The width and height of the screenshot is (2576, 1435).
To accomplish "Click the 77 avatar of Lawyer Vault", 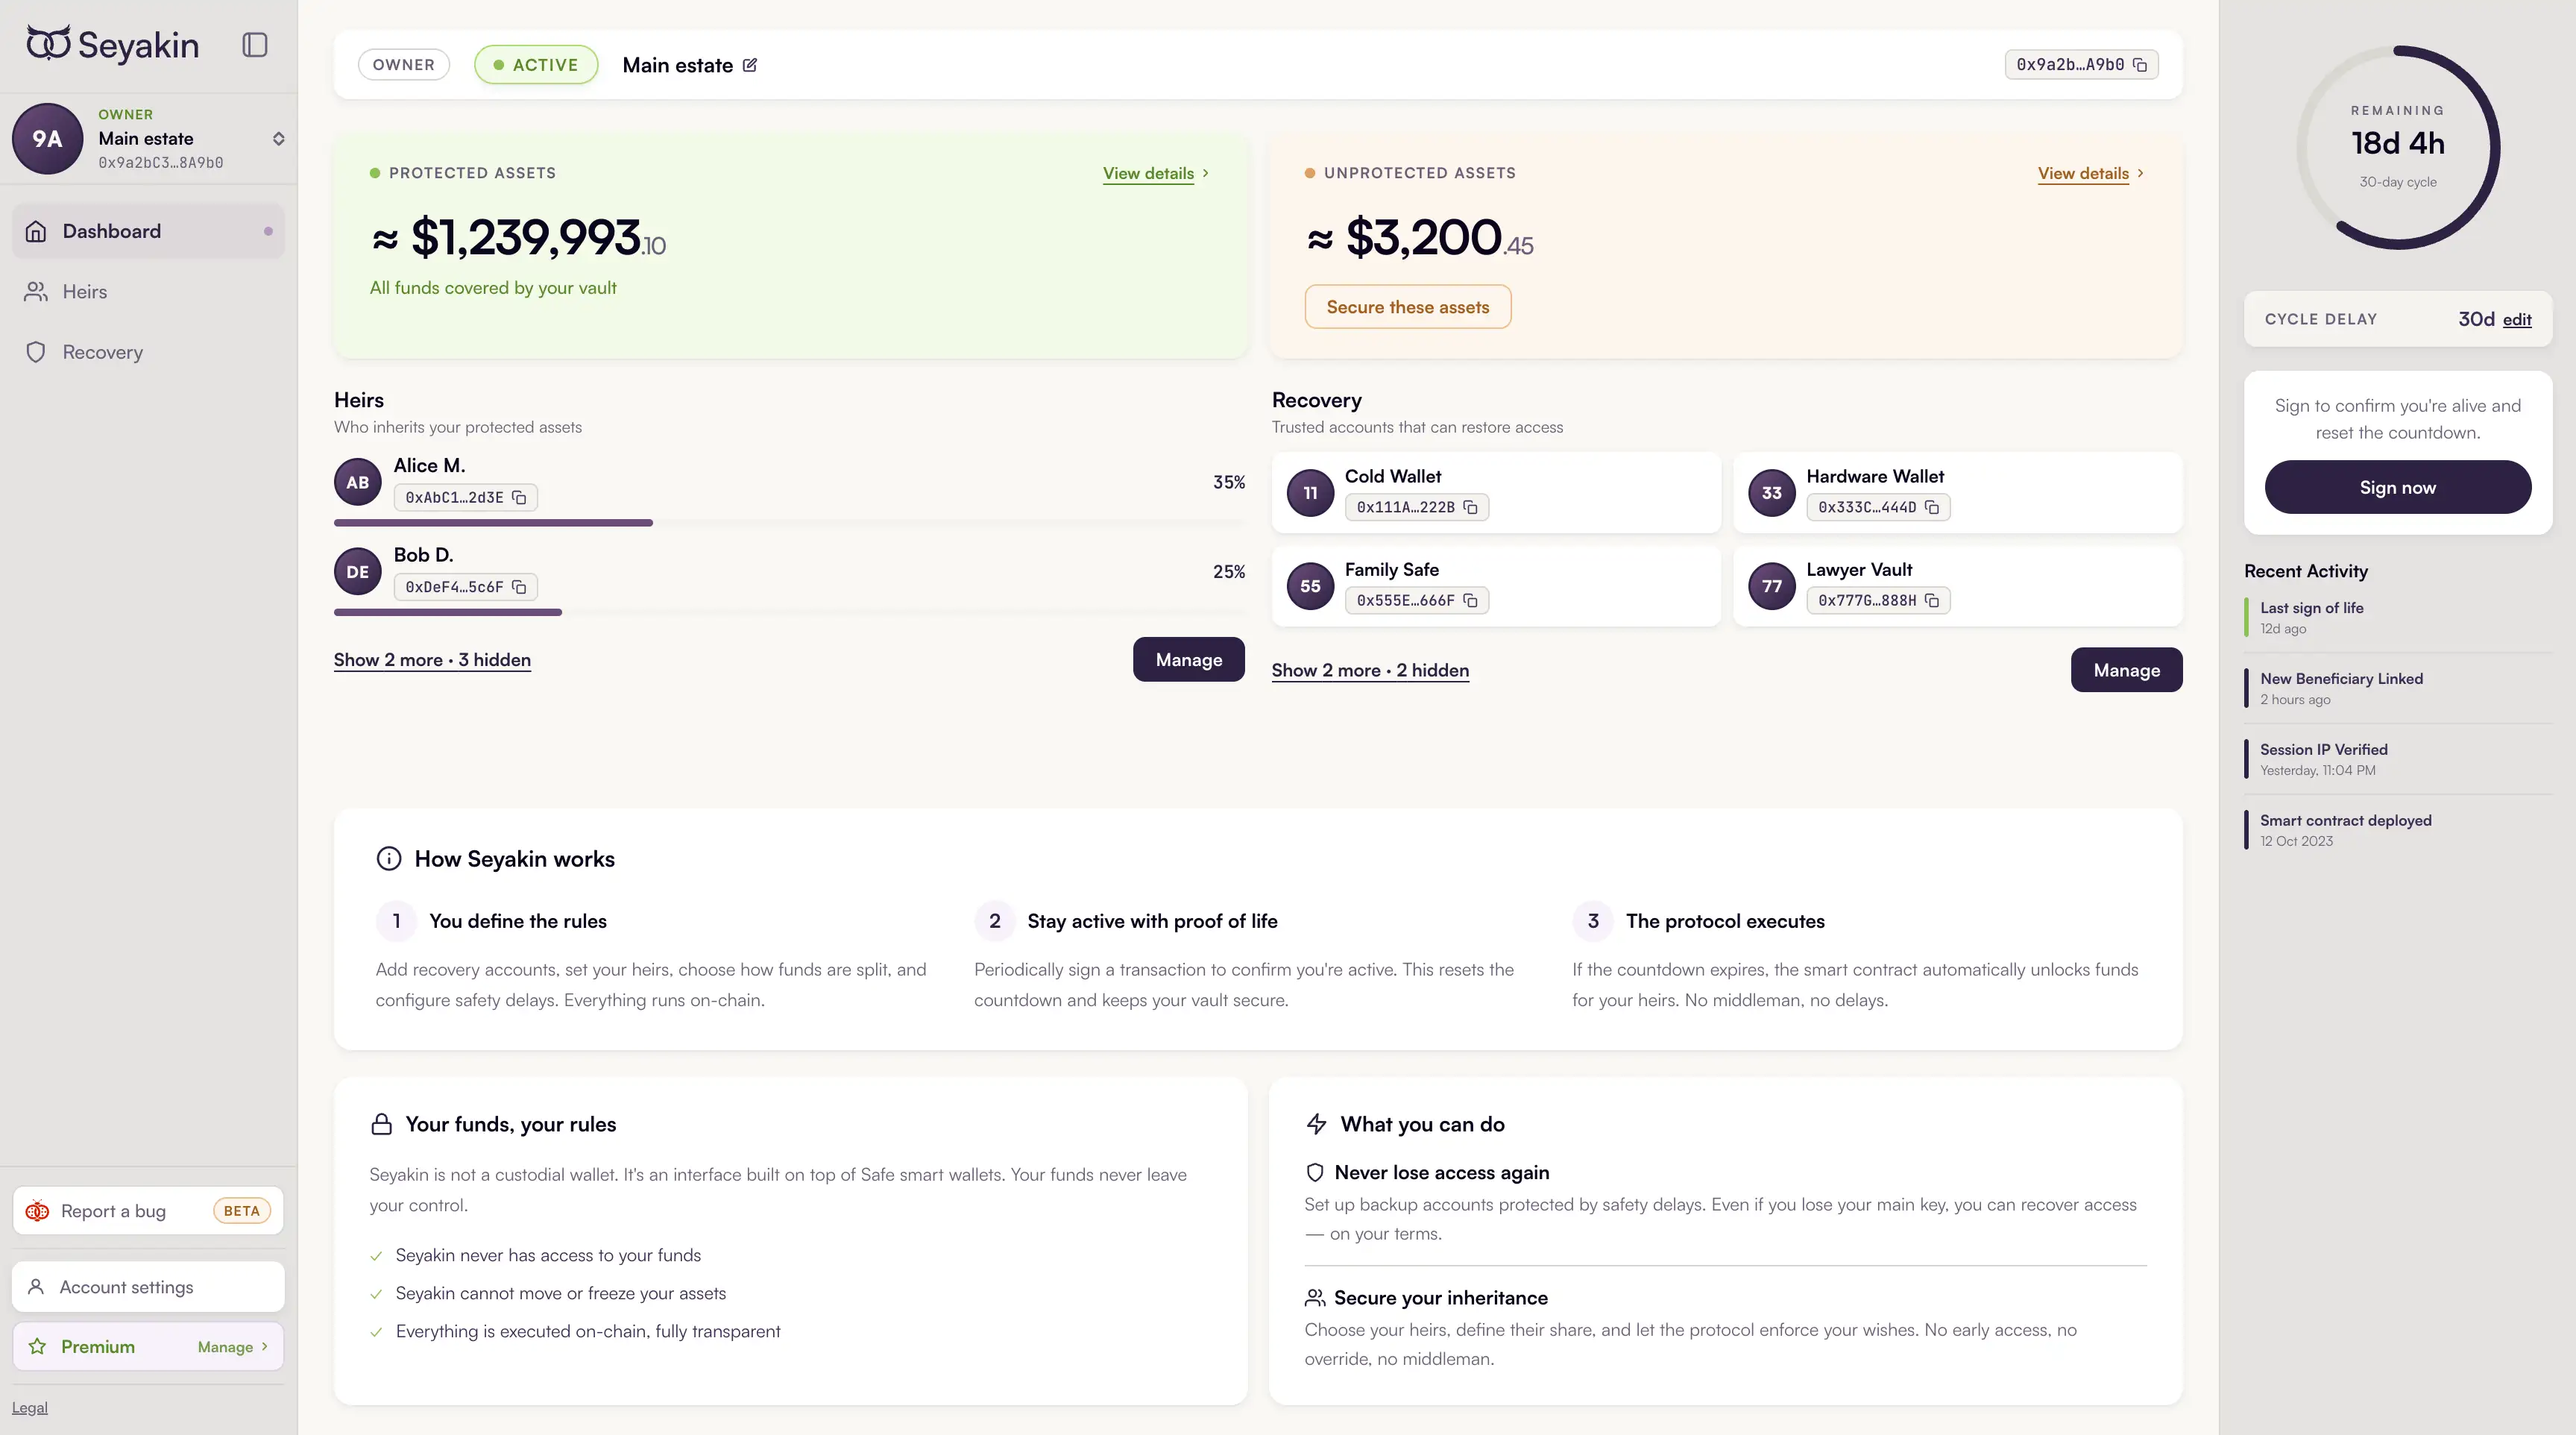I will click(x=1771, y=586).
